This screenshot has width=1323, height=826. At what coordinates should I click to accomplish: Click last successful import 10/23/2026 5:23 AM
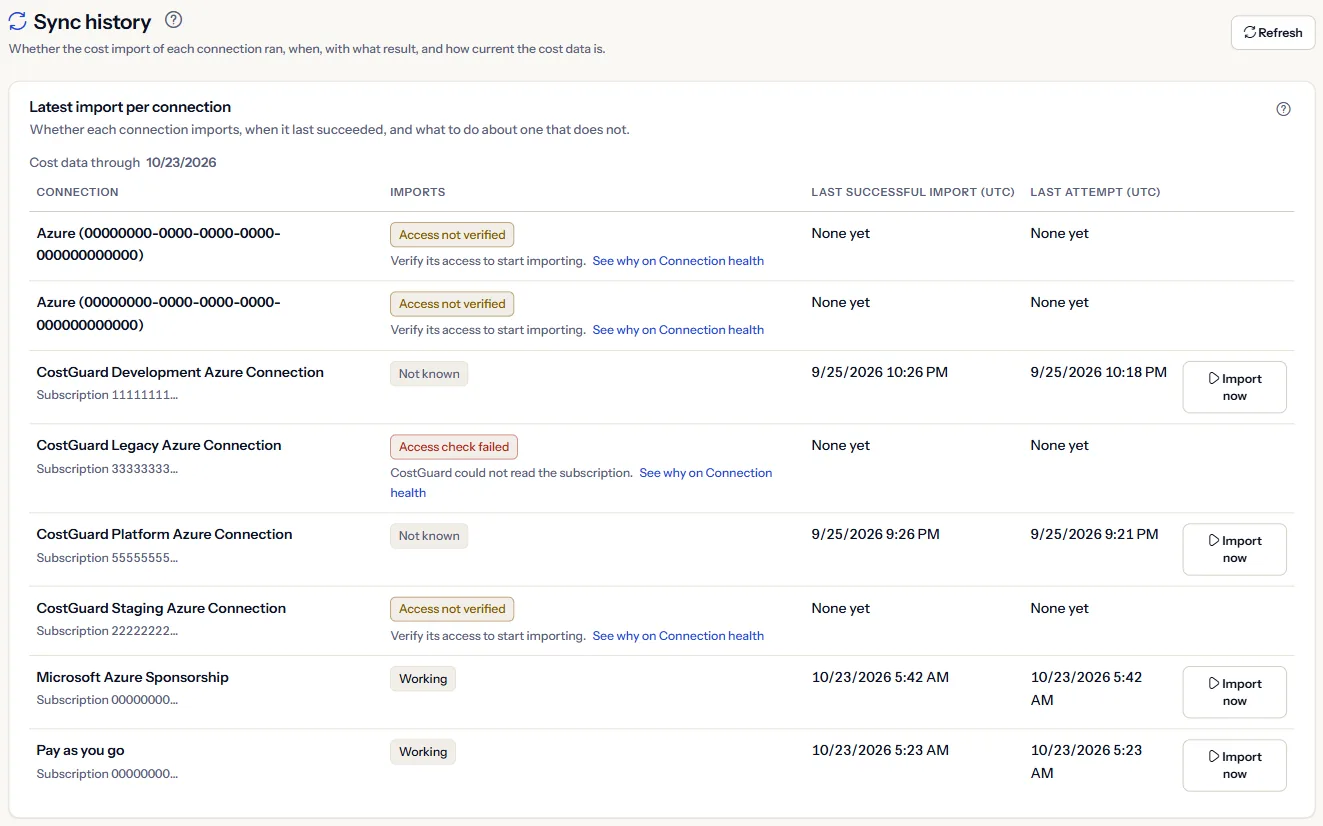pos(880,750)
